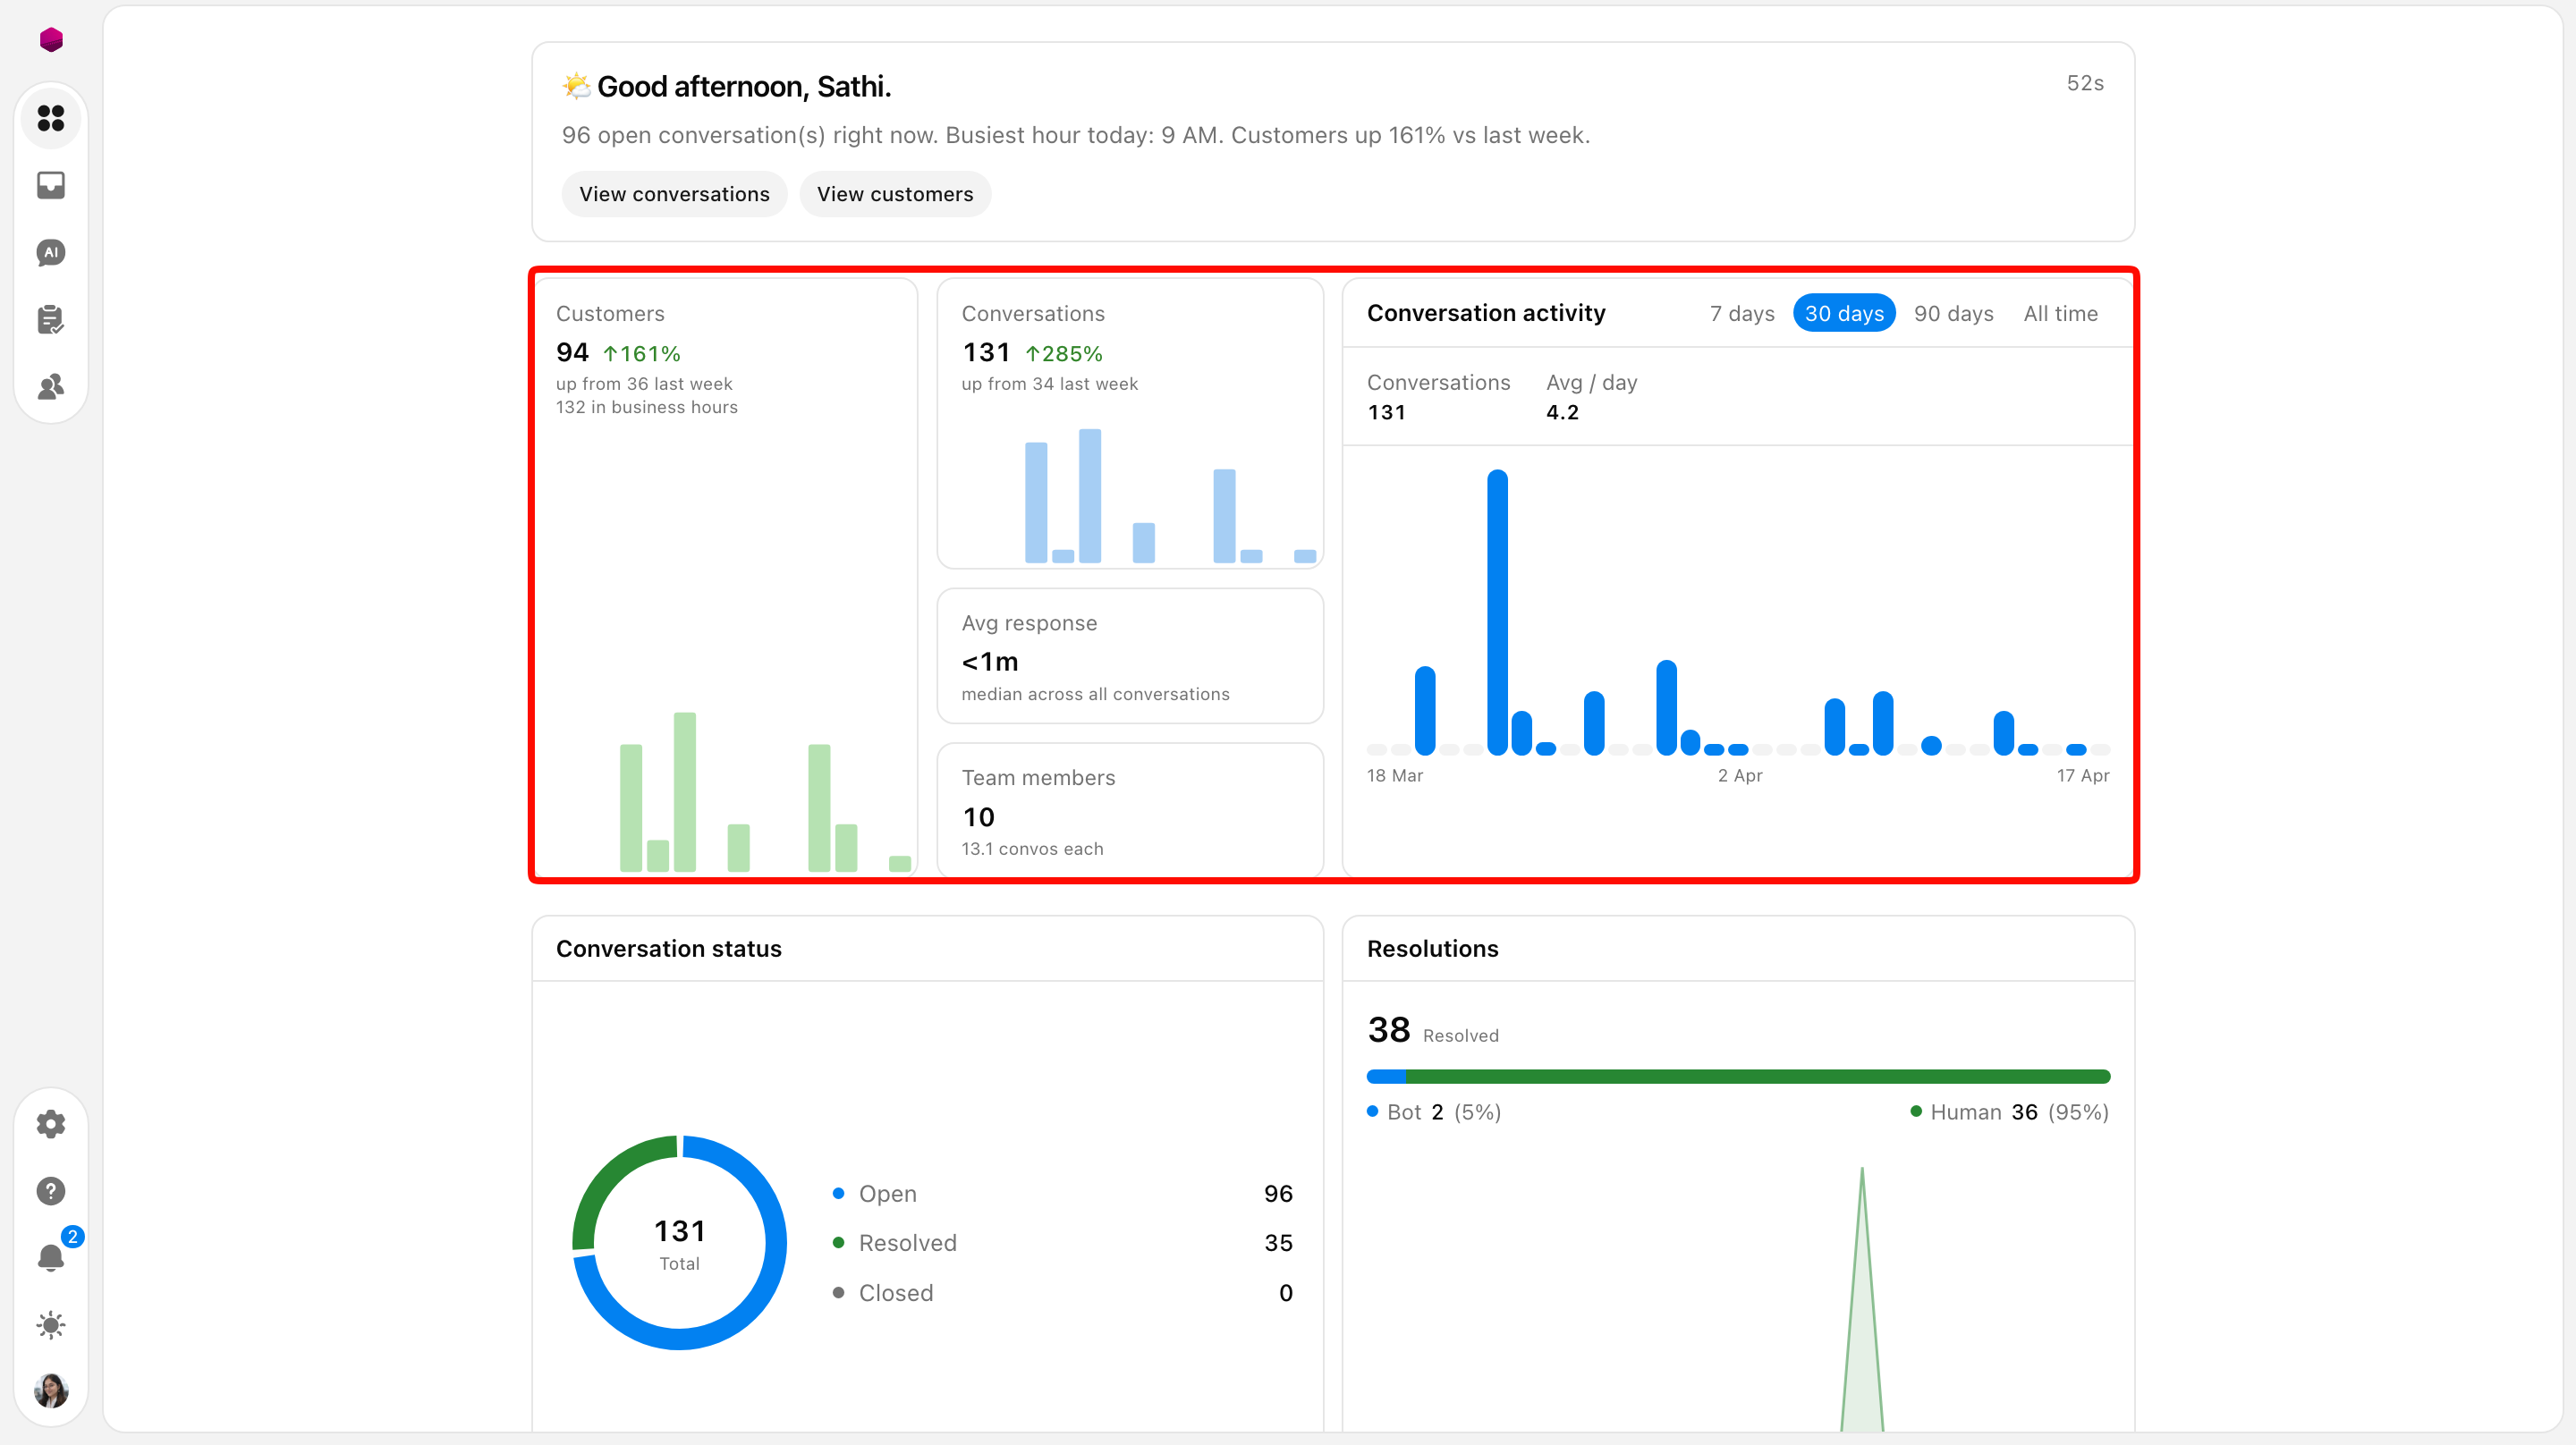Select the 90 days range
2576x1445 pixels.
pos(1954,313)
